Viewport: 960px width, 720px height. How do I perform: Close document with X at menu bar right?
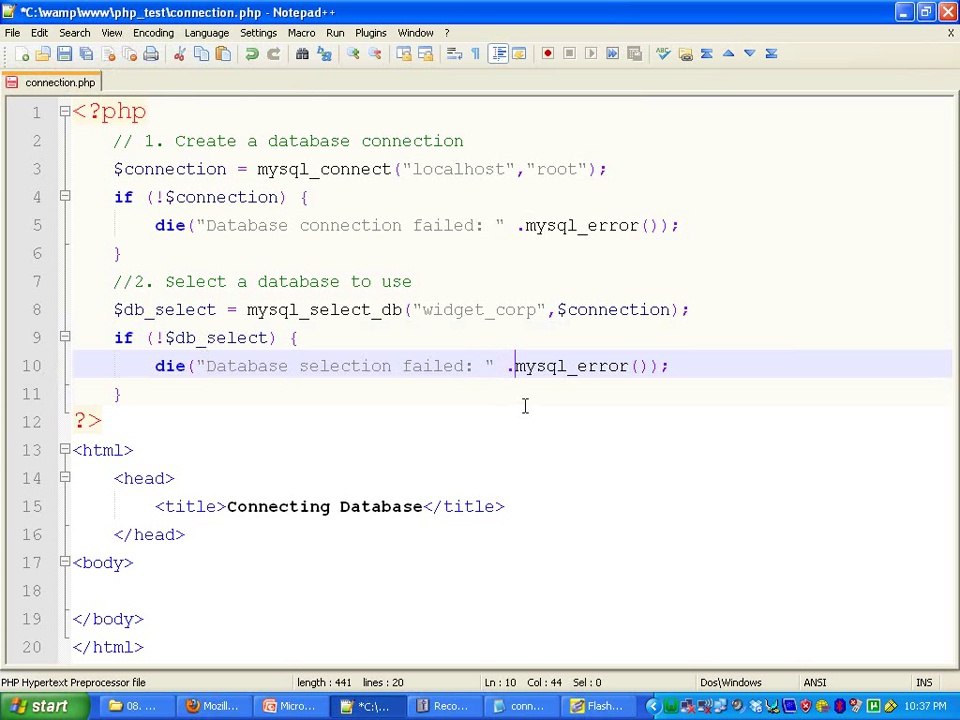950,33
